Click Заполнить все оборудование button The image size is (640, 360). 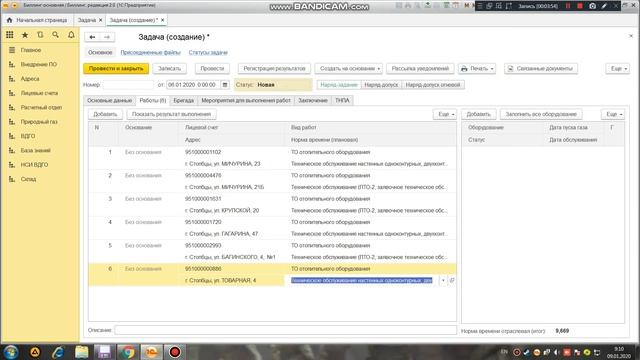coord(541,114)
